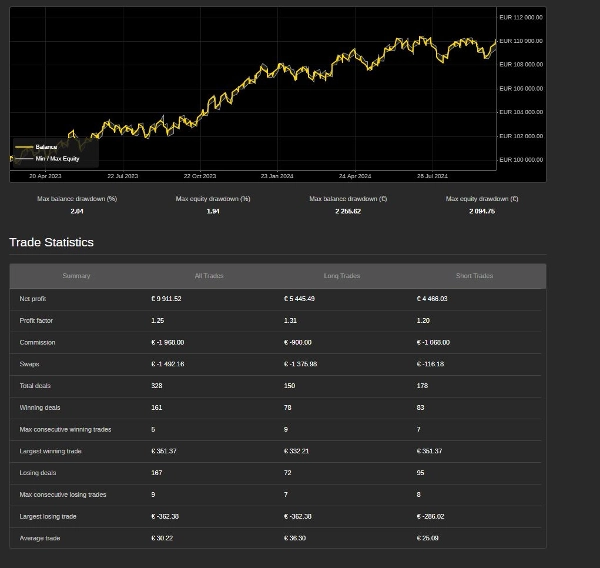Click the Average trade row label
600x568 pixels.
pyautogui.click(x=40, y=539)
